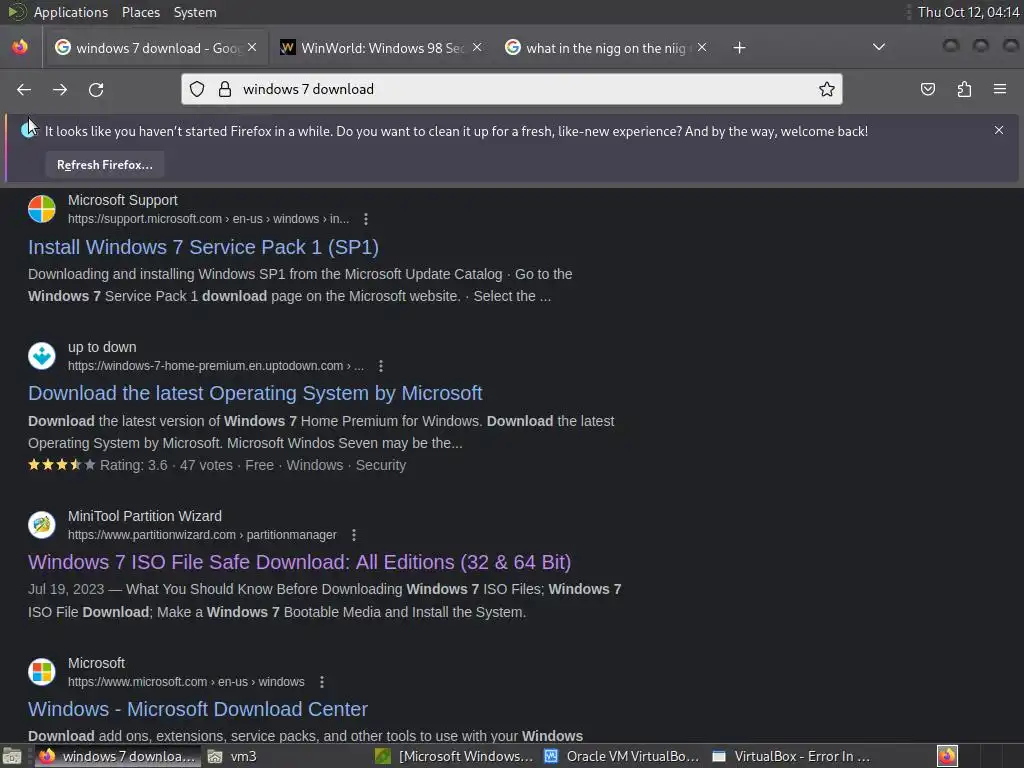Open the System menu
The height and width of the screenshot is (768, 1024).
point(195,12)
